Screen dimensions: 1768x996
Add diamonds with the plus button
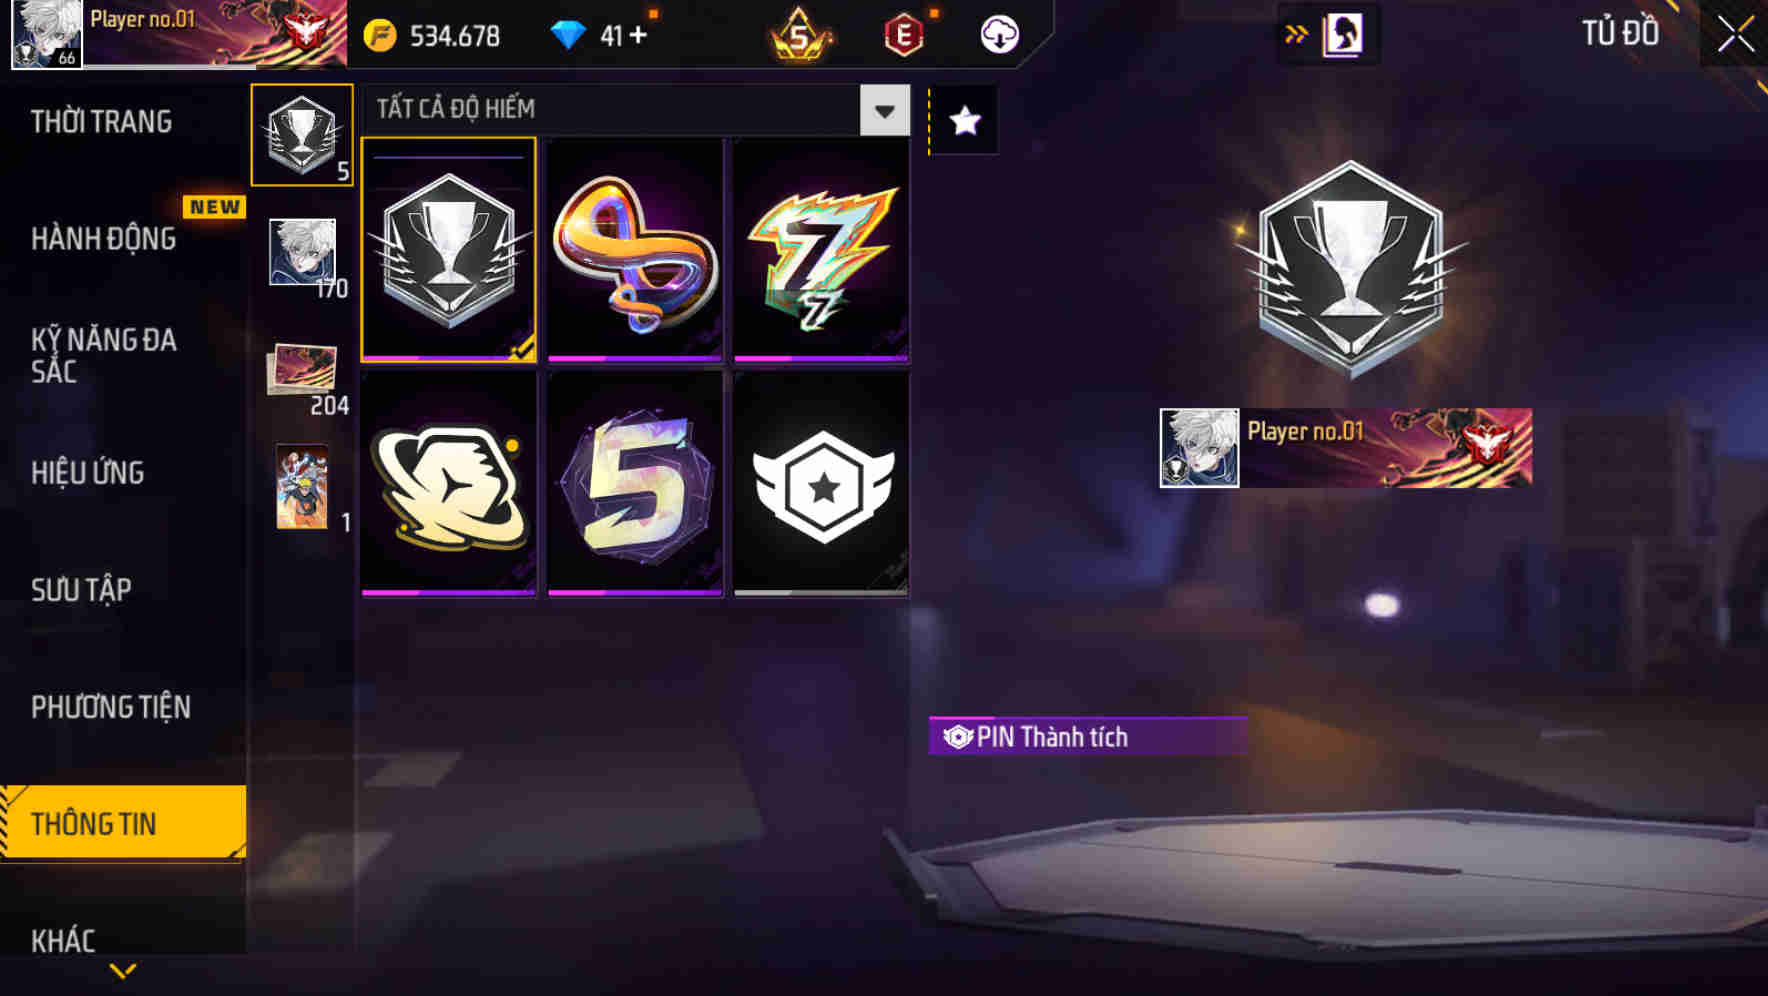pyautogui.click(x=638, y=35)
